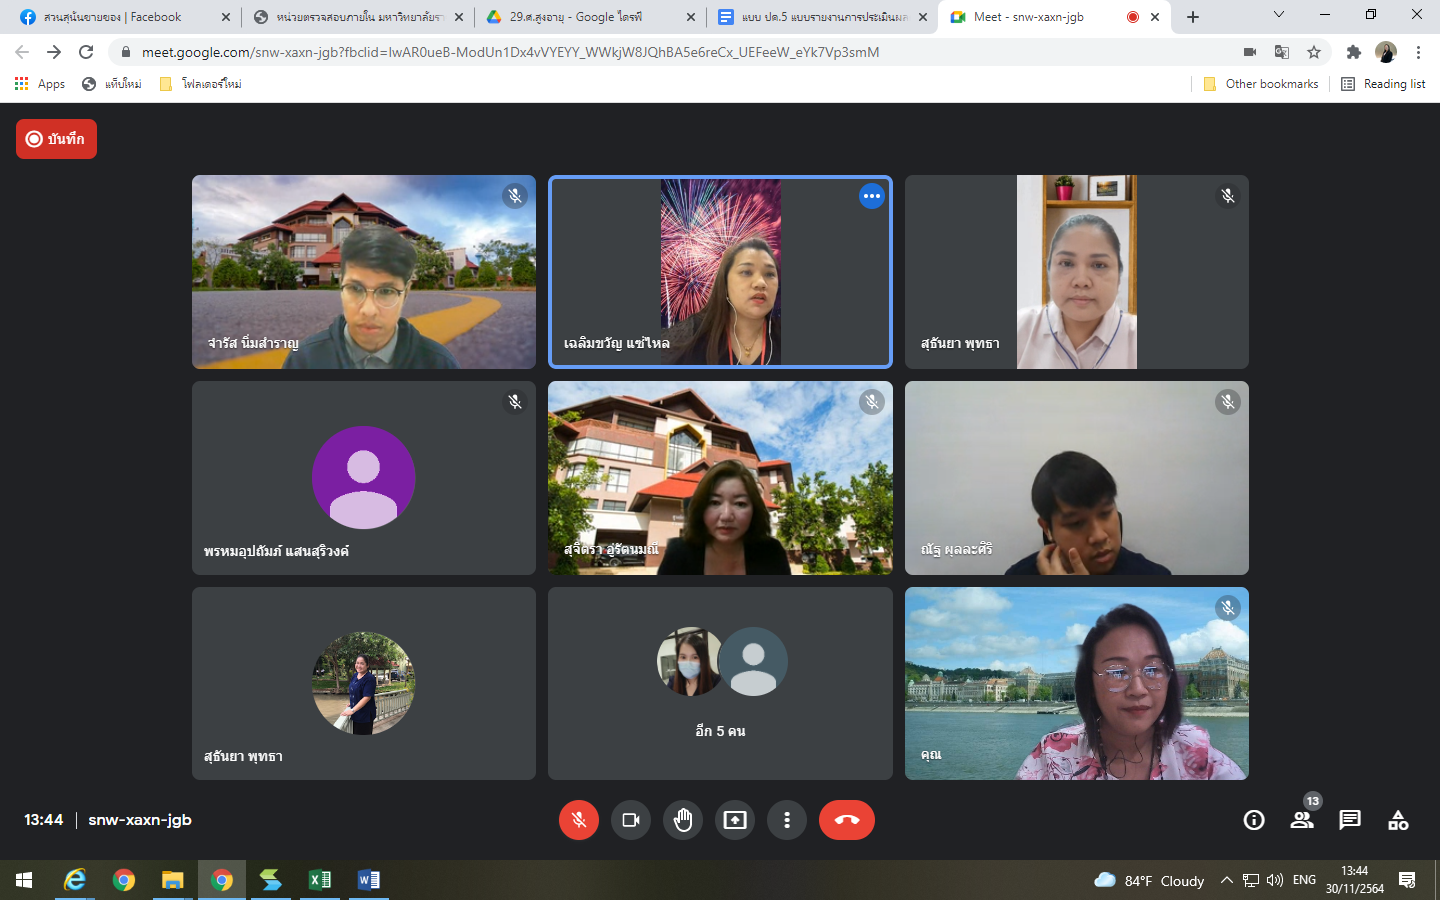This screenshot has height=900, width=1440.
Task: Unmute the microphone in call controls
Action: (578, 820)
